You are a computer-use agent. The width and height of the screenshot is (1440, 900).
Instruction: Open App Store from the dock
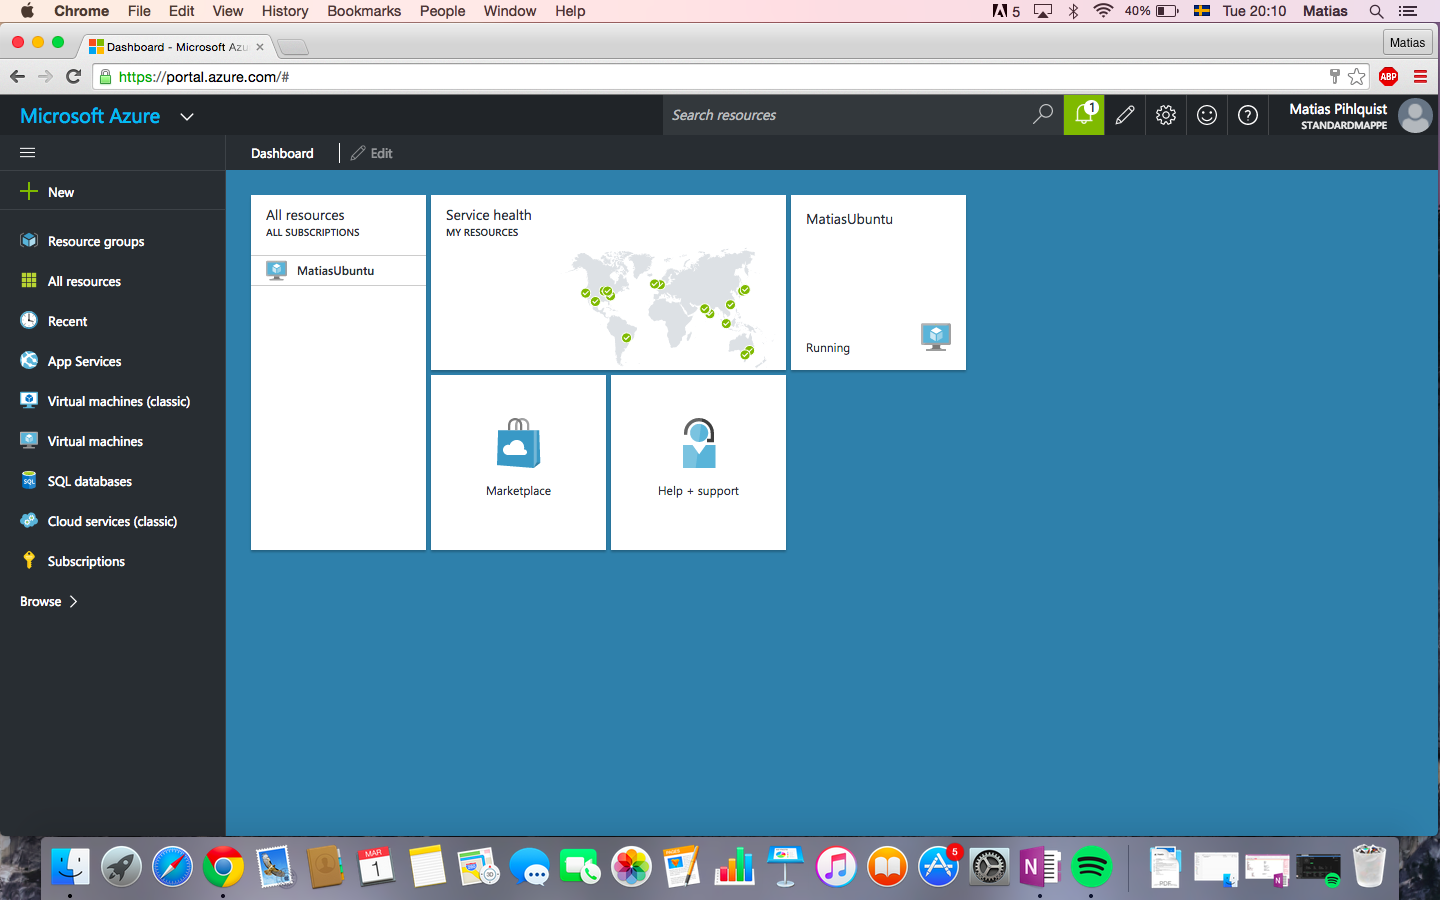938,866
